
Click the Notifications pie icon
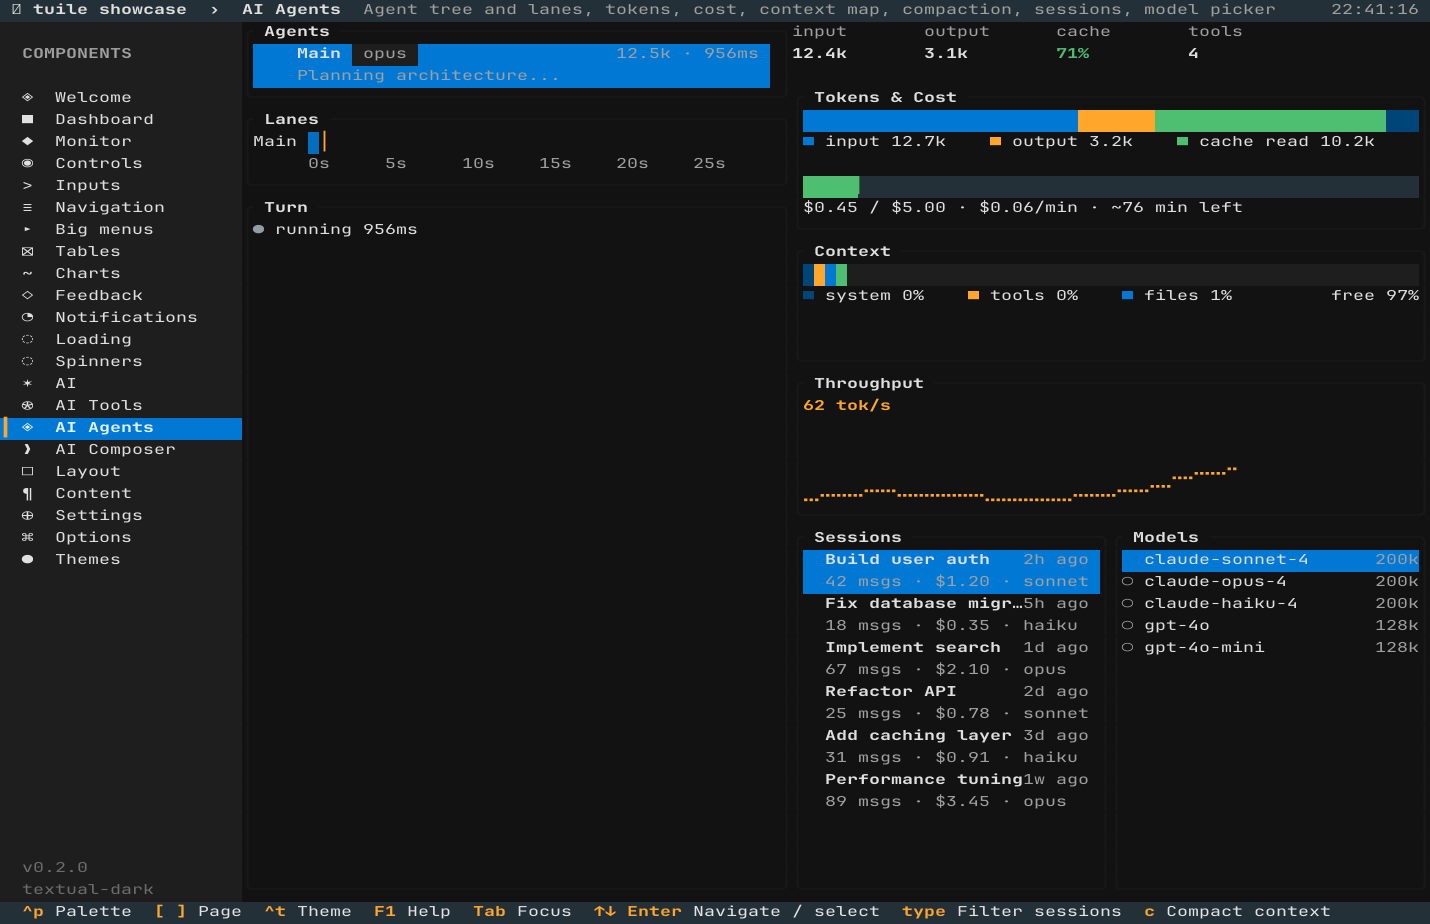pyautogui.click(x=28, y=317)
